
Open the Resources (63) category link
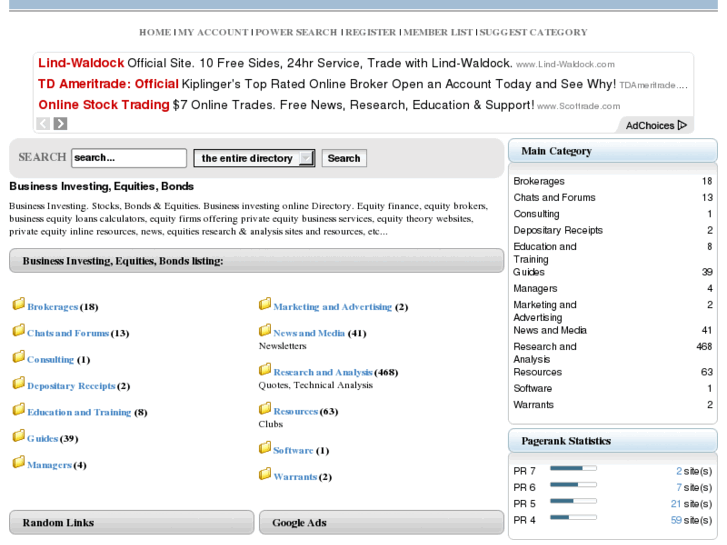295,412
